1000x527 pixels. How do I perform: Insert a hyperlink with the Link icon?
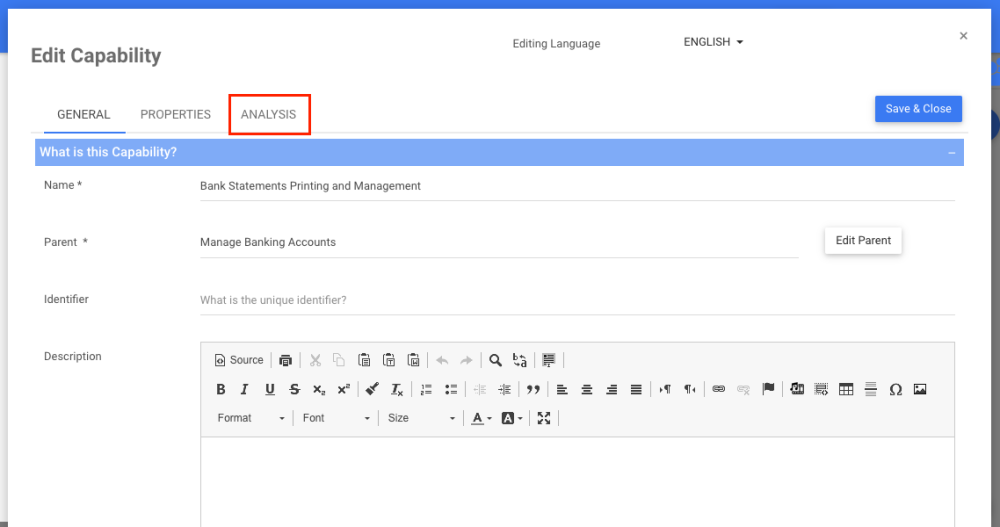(719, 389)
